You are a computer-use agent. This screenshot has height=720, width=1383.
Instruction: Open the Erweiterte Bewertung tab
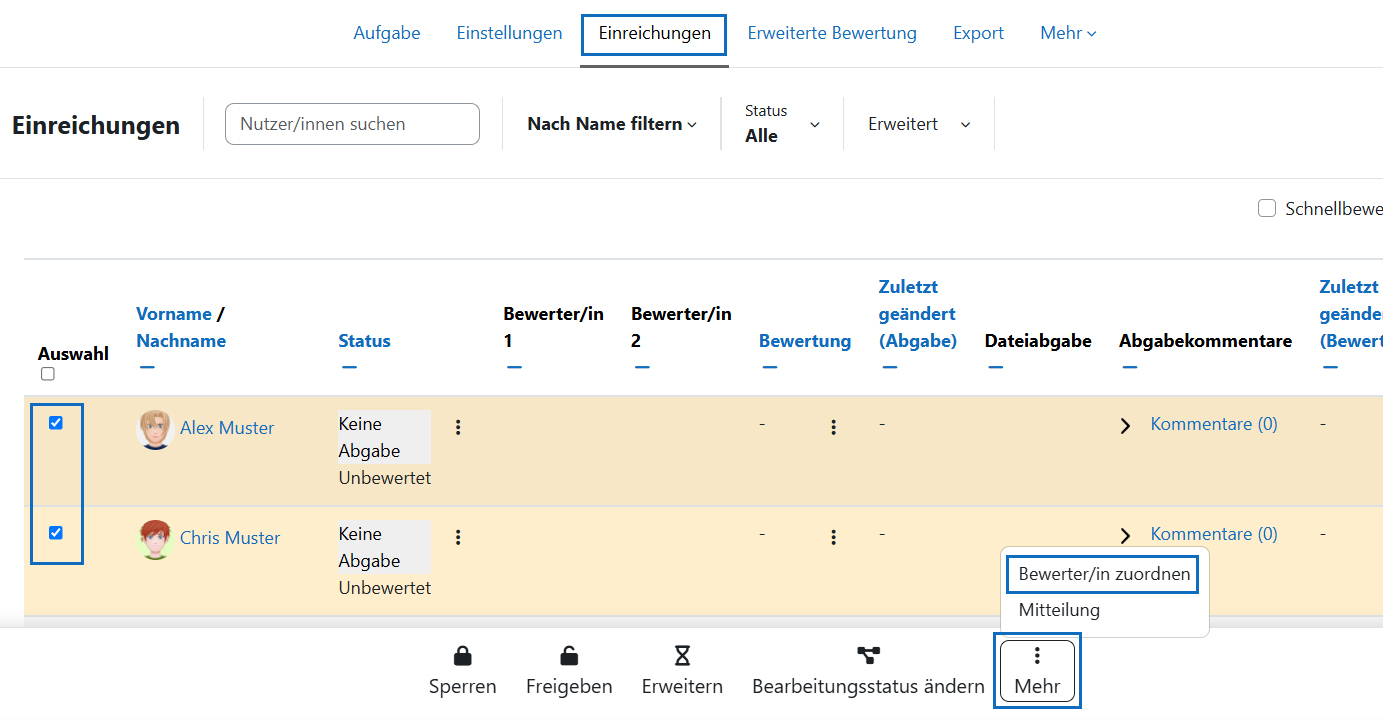(x=832, y=33)
